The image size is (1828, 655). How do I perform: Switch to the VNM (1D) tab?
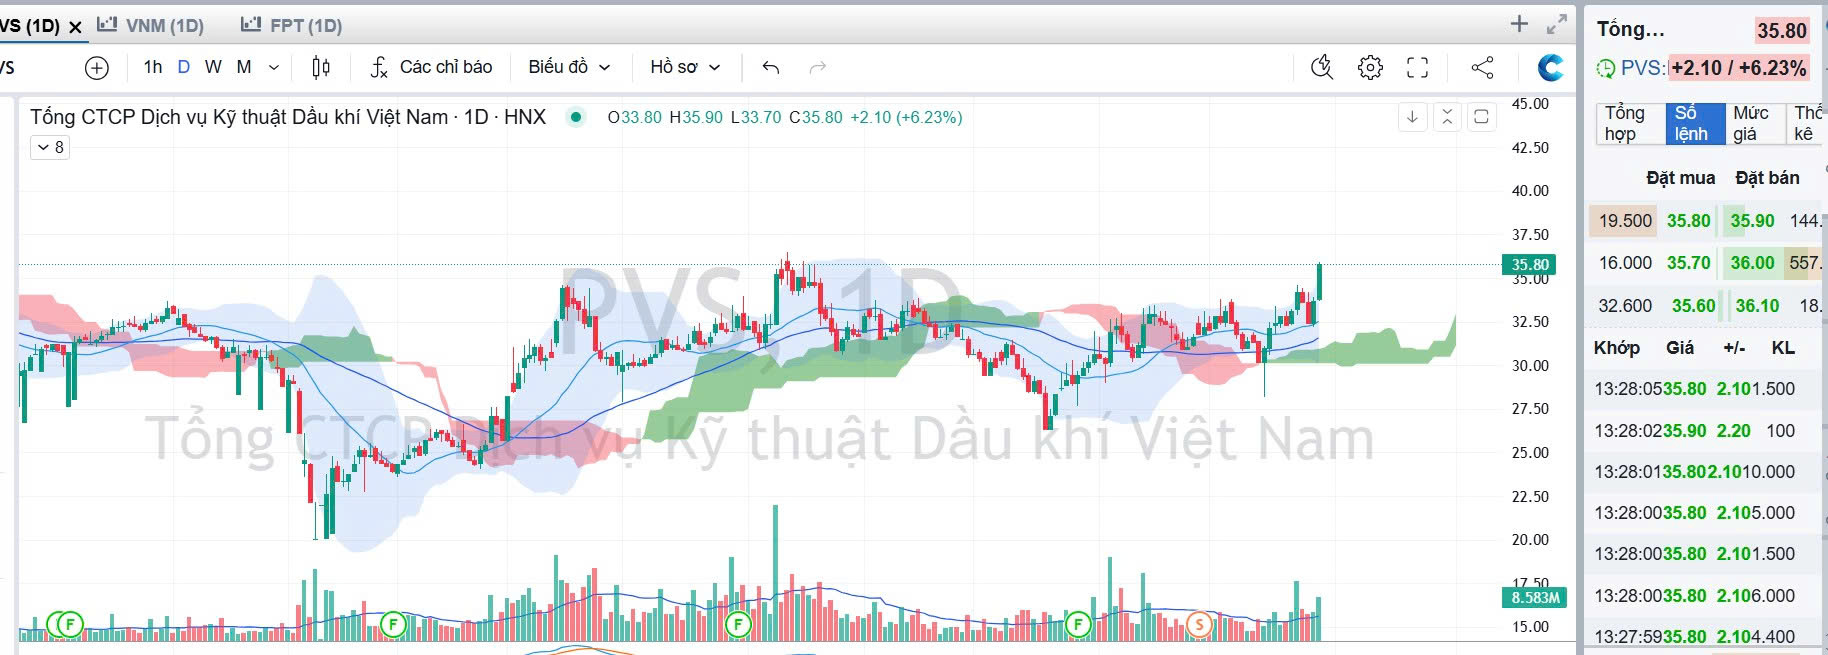(x=150, y=25)
